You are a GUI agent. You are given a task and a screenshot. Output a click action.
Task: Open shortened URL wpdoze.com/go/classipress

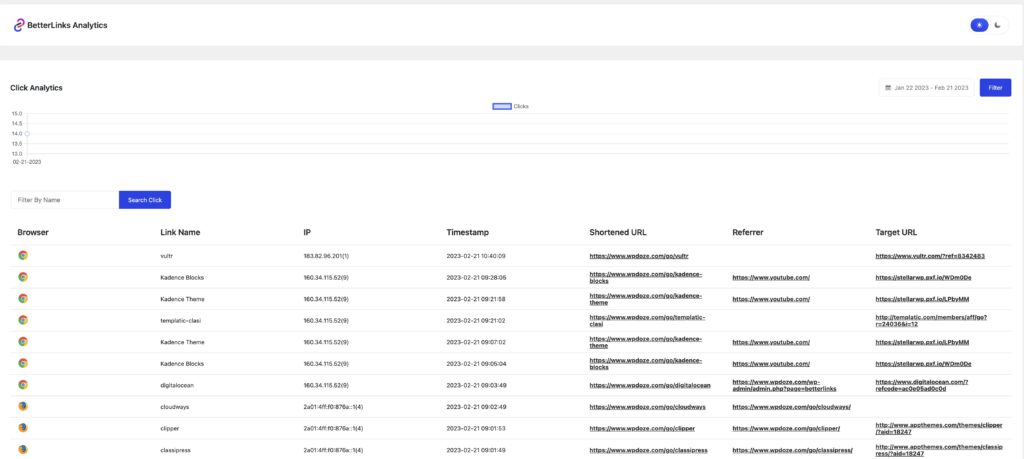point(648,450)
